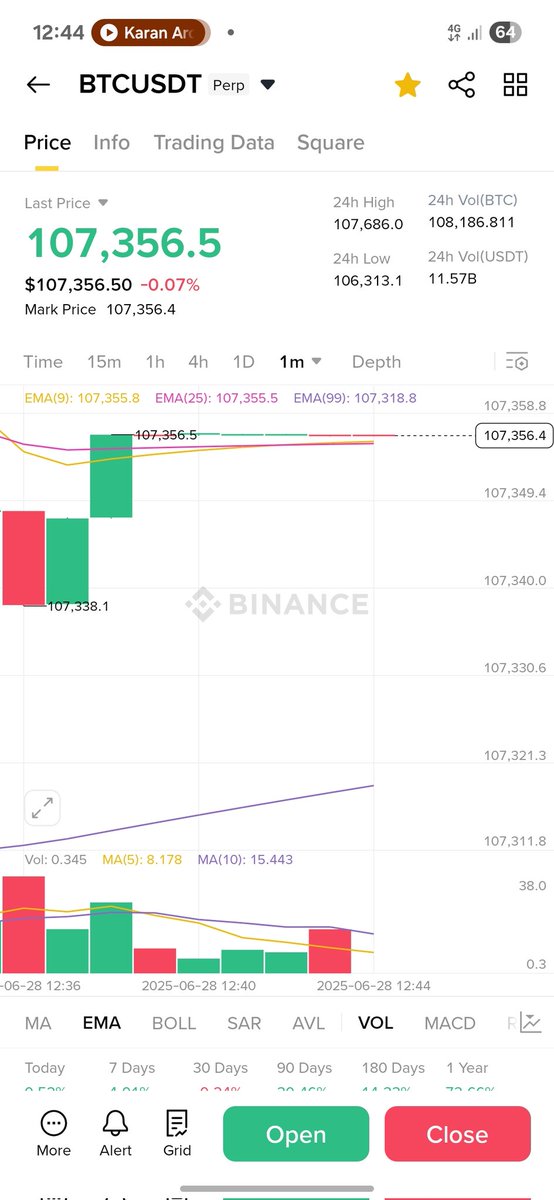Screen dimensions: 554x1200
Task: Switch to the Price tab
Action: click(x=47, y=142)
